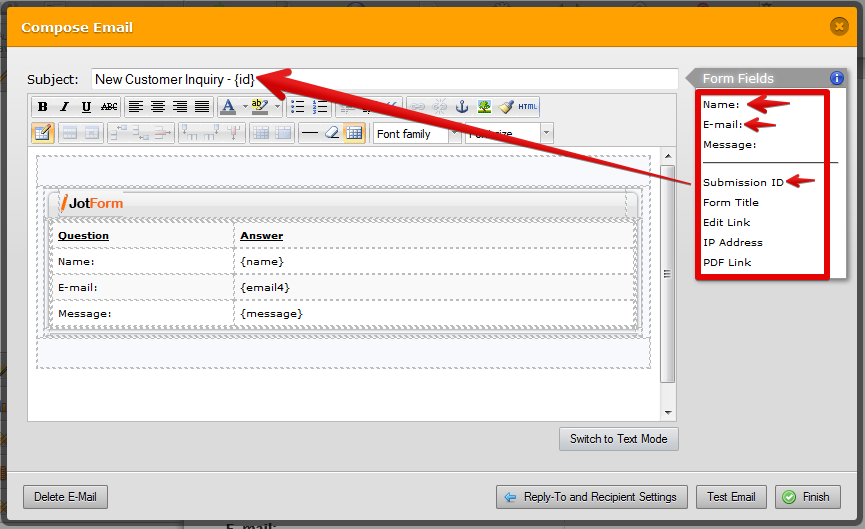Toggle underline formatting
This screenshot has width=865, height=529.
coord(86,107)
